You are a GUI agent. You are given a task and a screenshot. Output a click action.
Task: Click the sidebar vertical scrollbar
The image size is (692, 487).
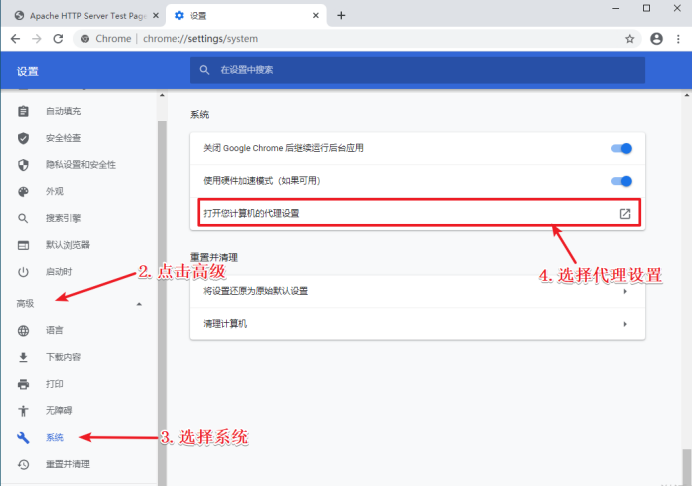[x=162, y=304]
